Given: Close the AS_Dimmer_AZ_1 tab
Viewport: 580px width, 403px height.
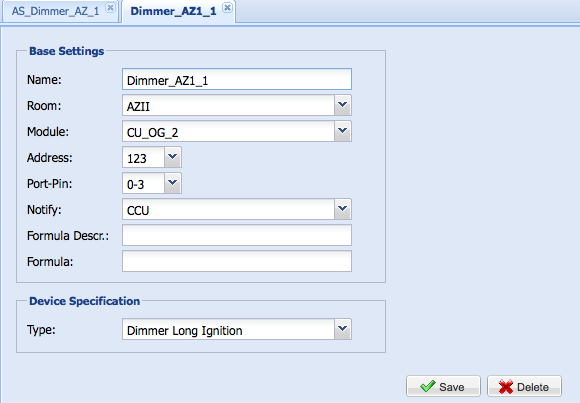Looking at the screenshot, I should pos(110,7).
